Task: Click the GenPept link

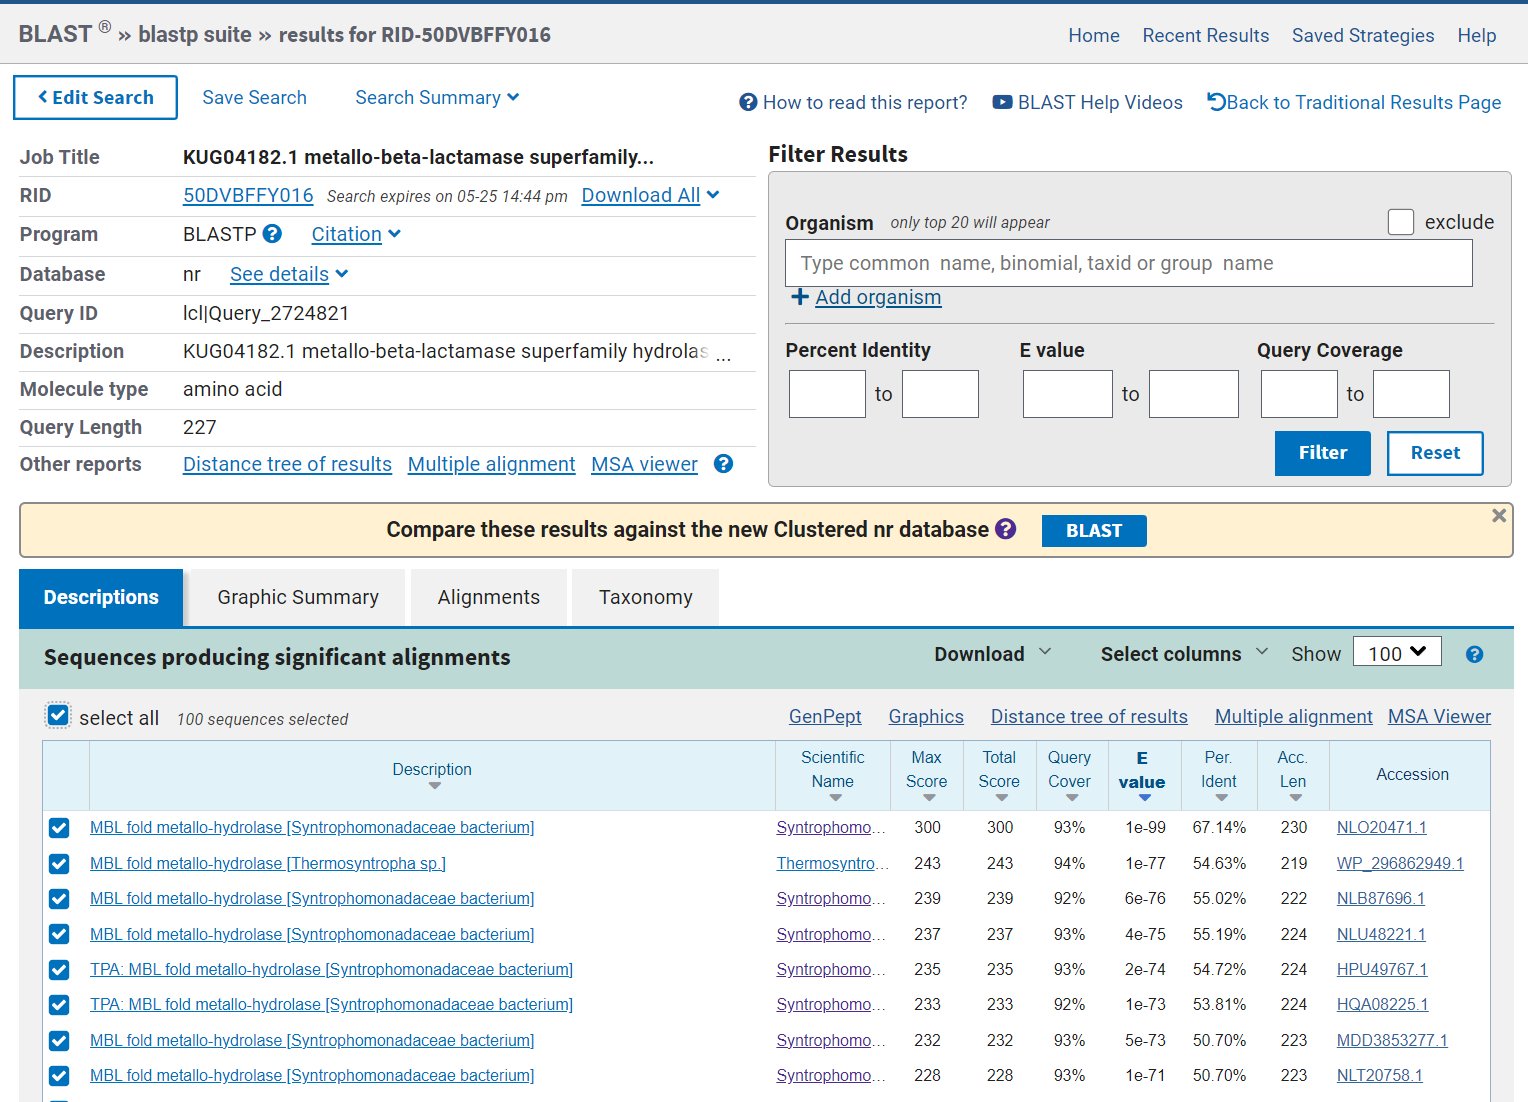Action: [825, 716]
